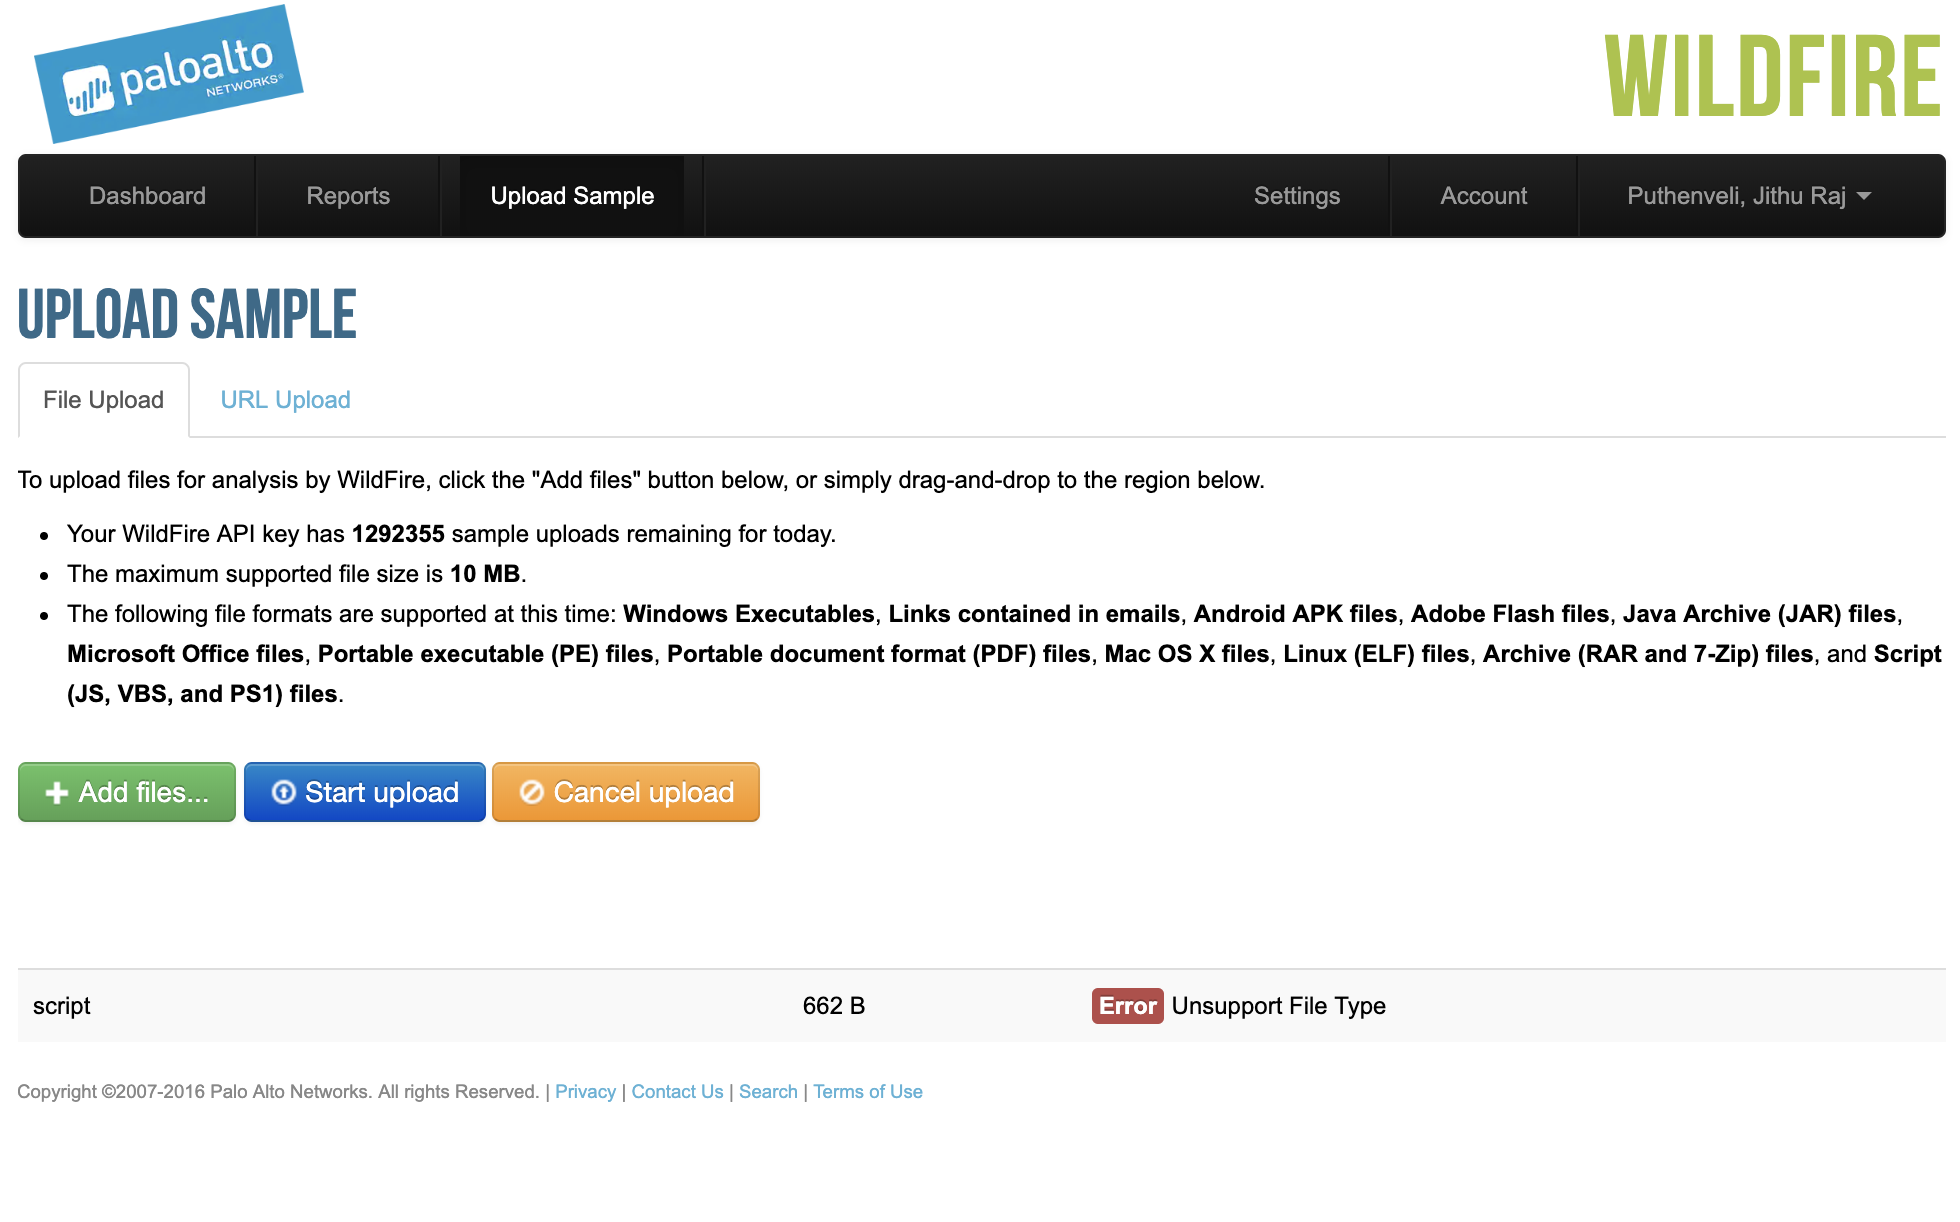Viewport: 1960px width, 1222px height.
Task: Open the Settings page
Action: coord(1296,196)
